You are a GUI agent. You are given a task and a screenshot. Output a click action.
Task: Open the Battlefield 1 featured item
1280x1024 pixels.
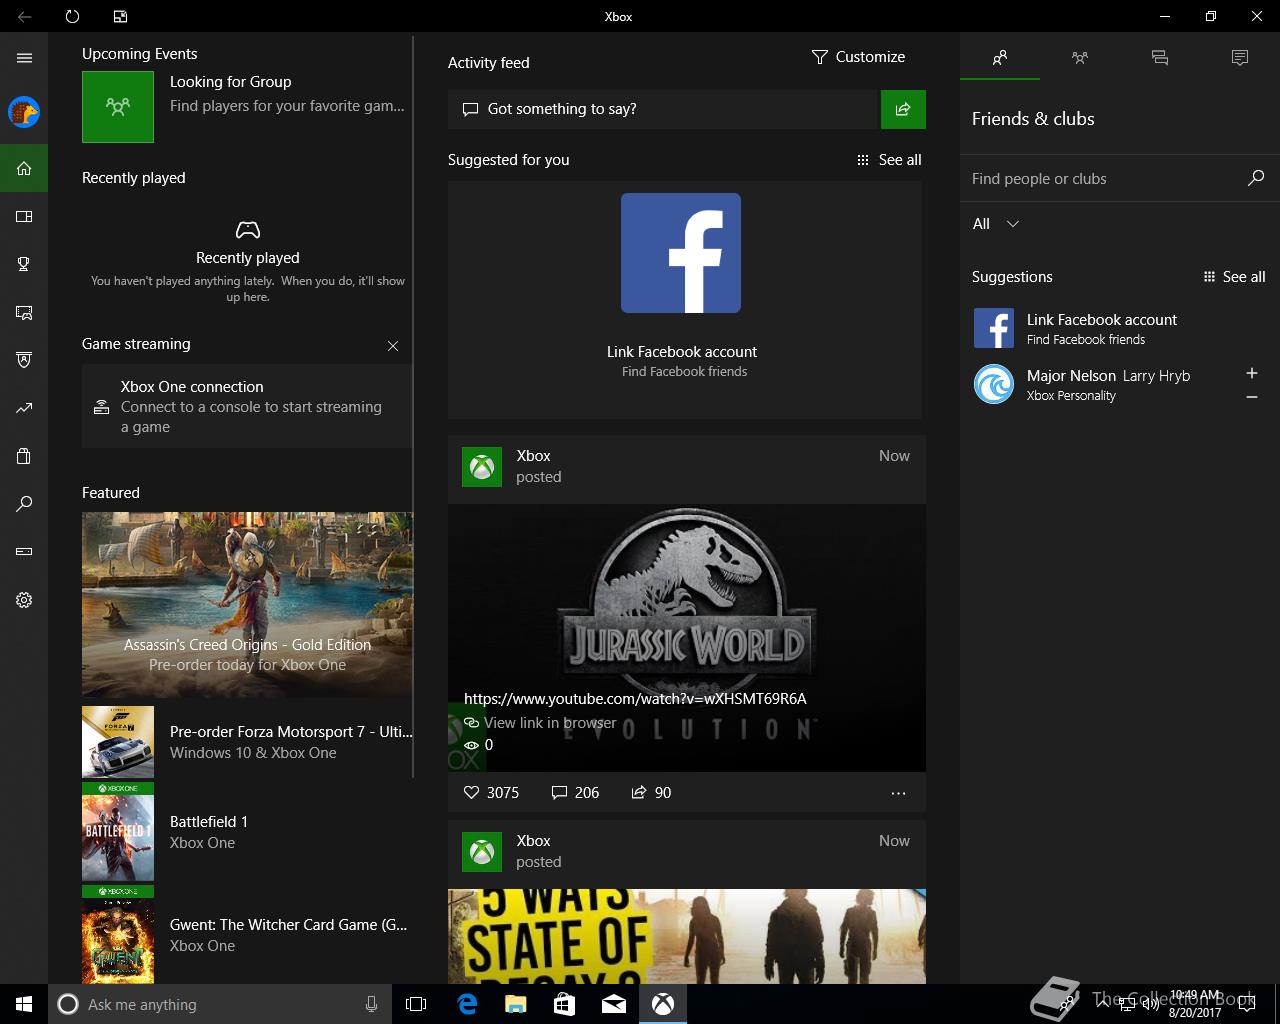coord(247,832)
